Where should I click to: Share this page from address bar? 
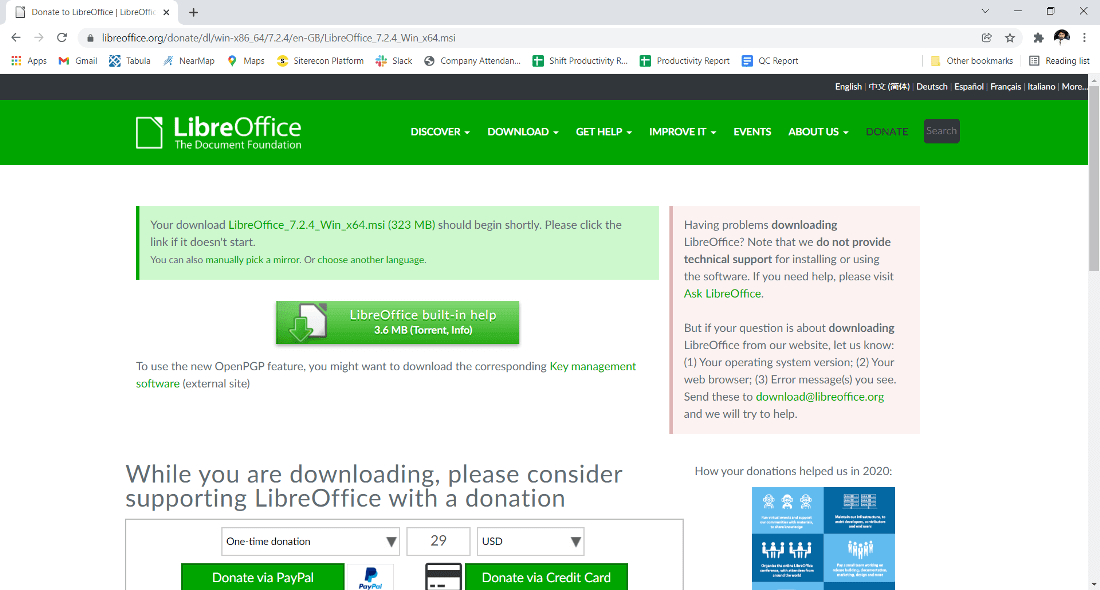click(986, 38)
